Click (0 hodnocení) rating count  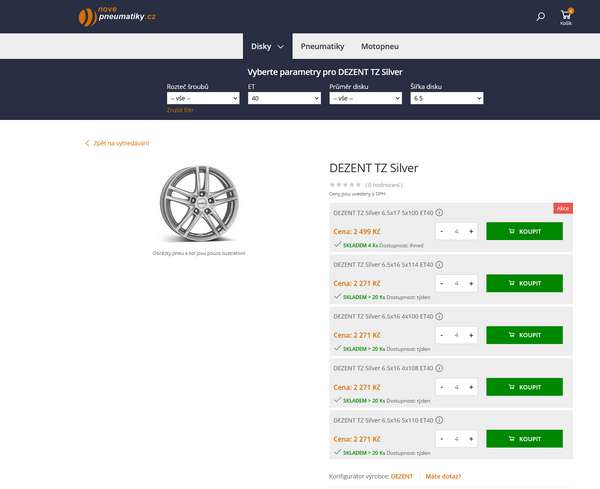(x=383, y=185)
